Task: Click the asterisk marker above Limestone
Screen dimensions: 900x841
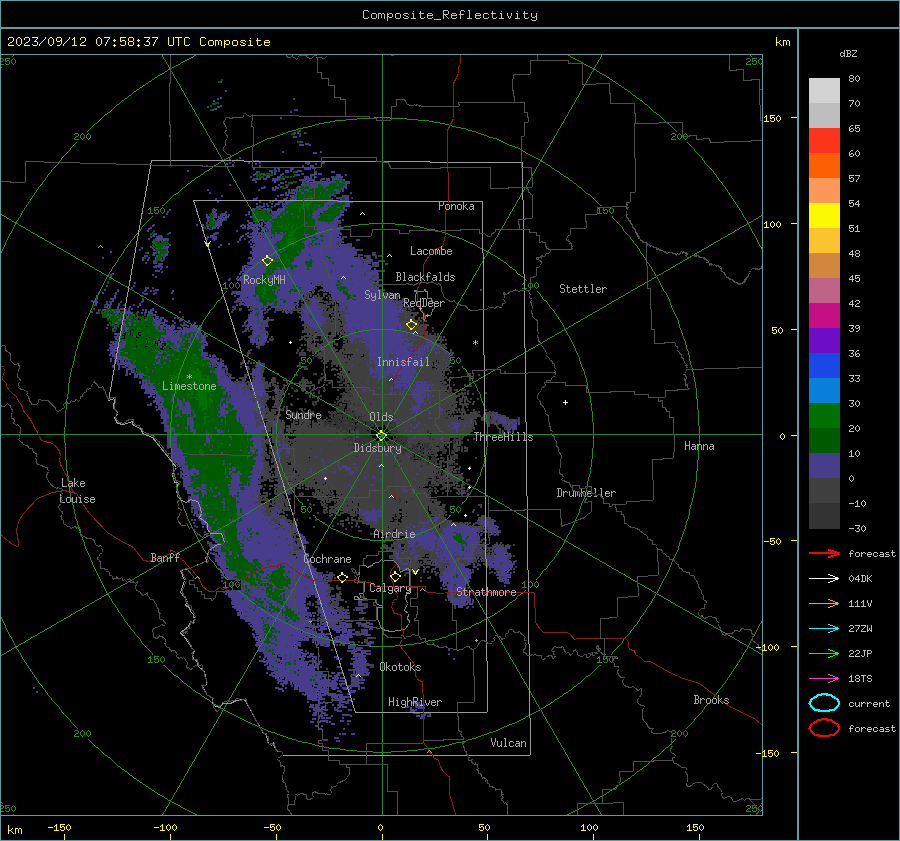Action: coord(189,377)
